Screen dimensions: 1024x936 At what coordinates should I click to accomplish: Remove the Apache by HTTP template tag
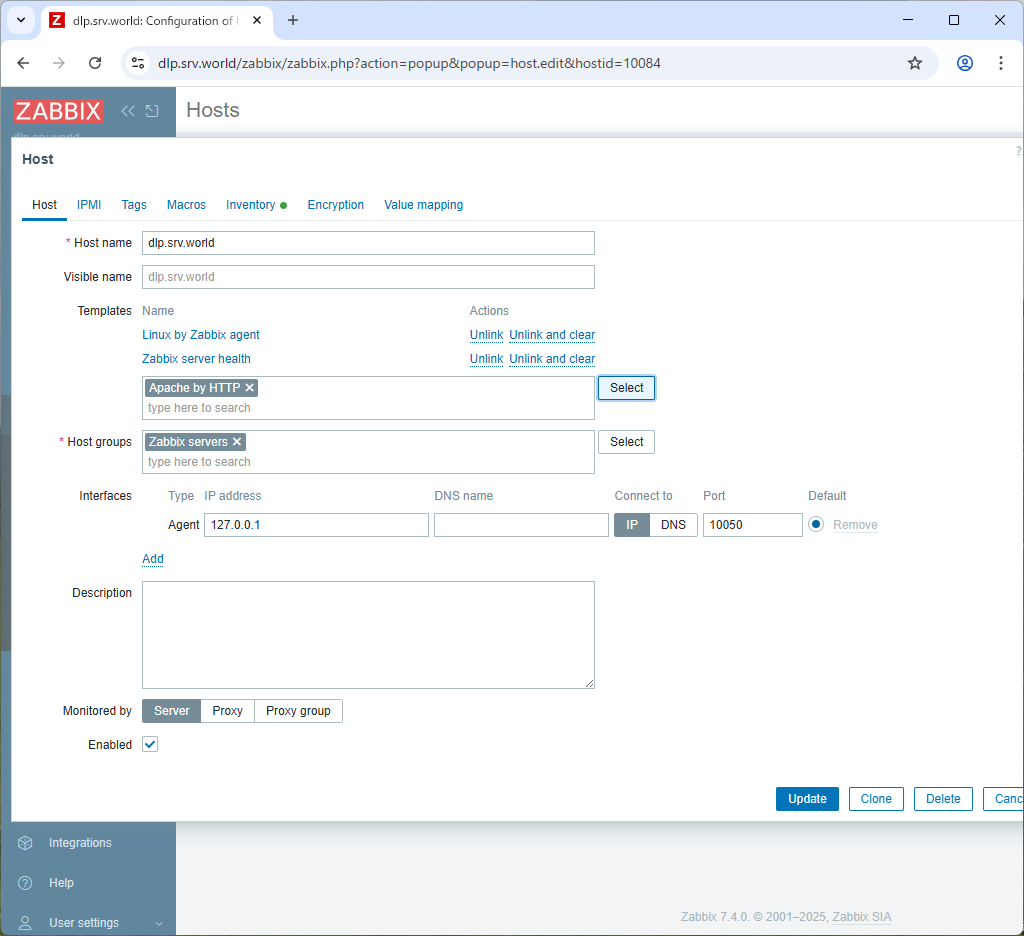[x=249, y=388]
